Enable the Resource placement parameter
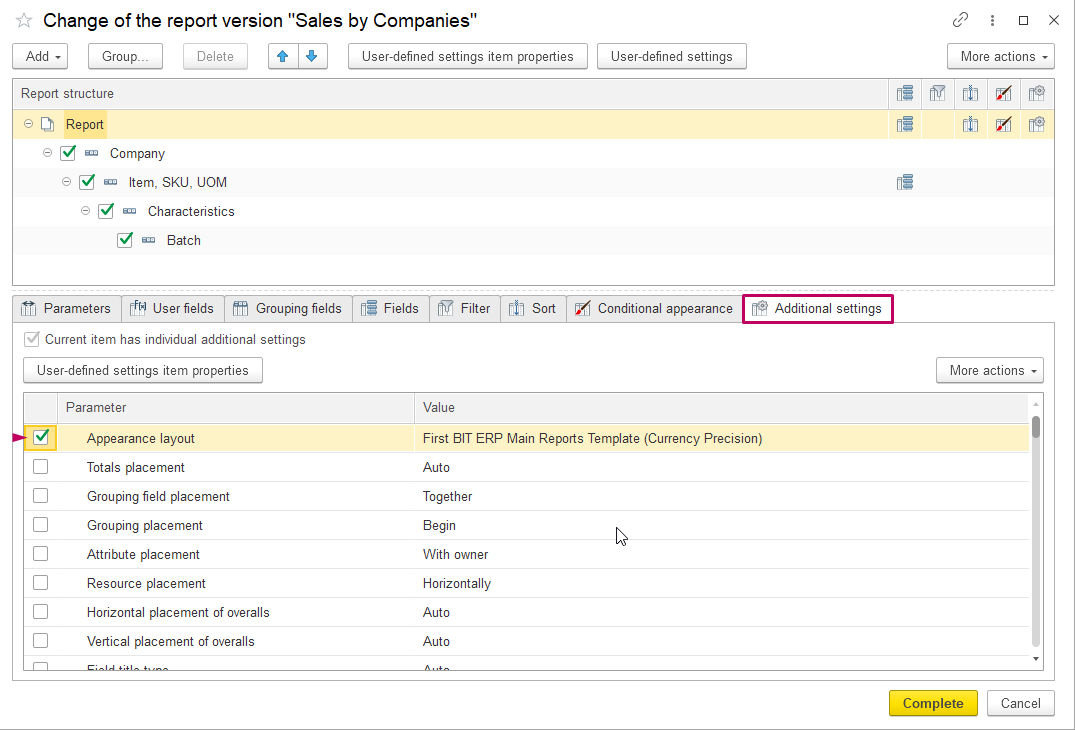1075x730 pixels. pos(40,583)
